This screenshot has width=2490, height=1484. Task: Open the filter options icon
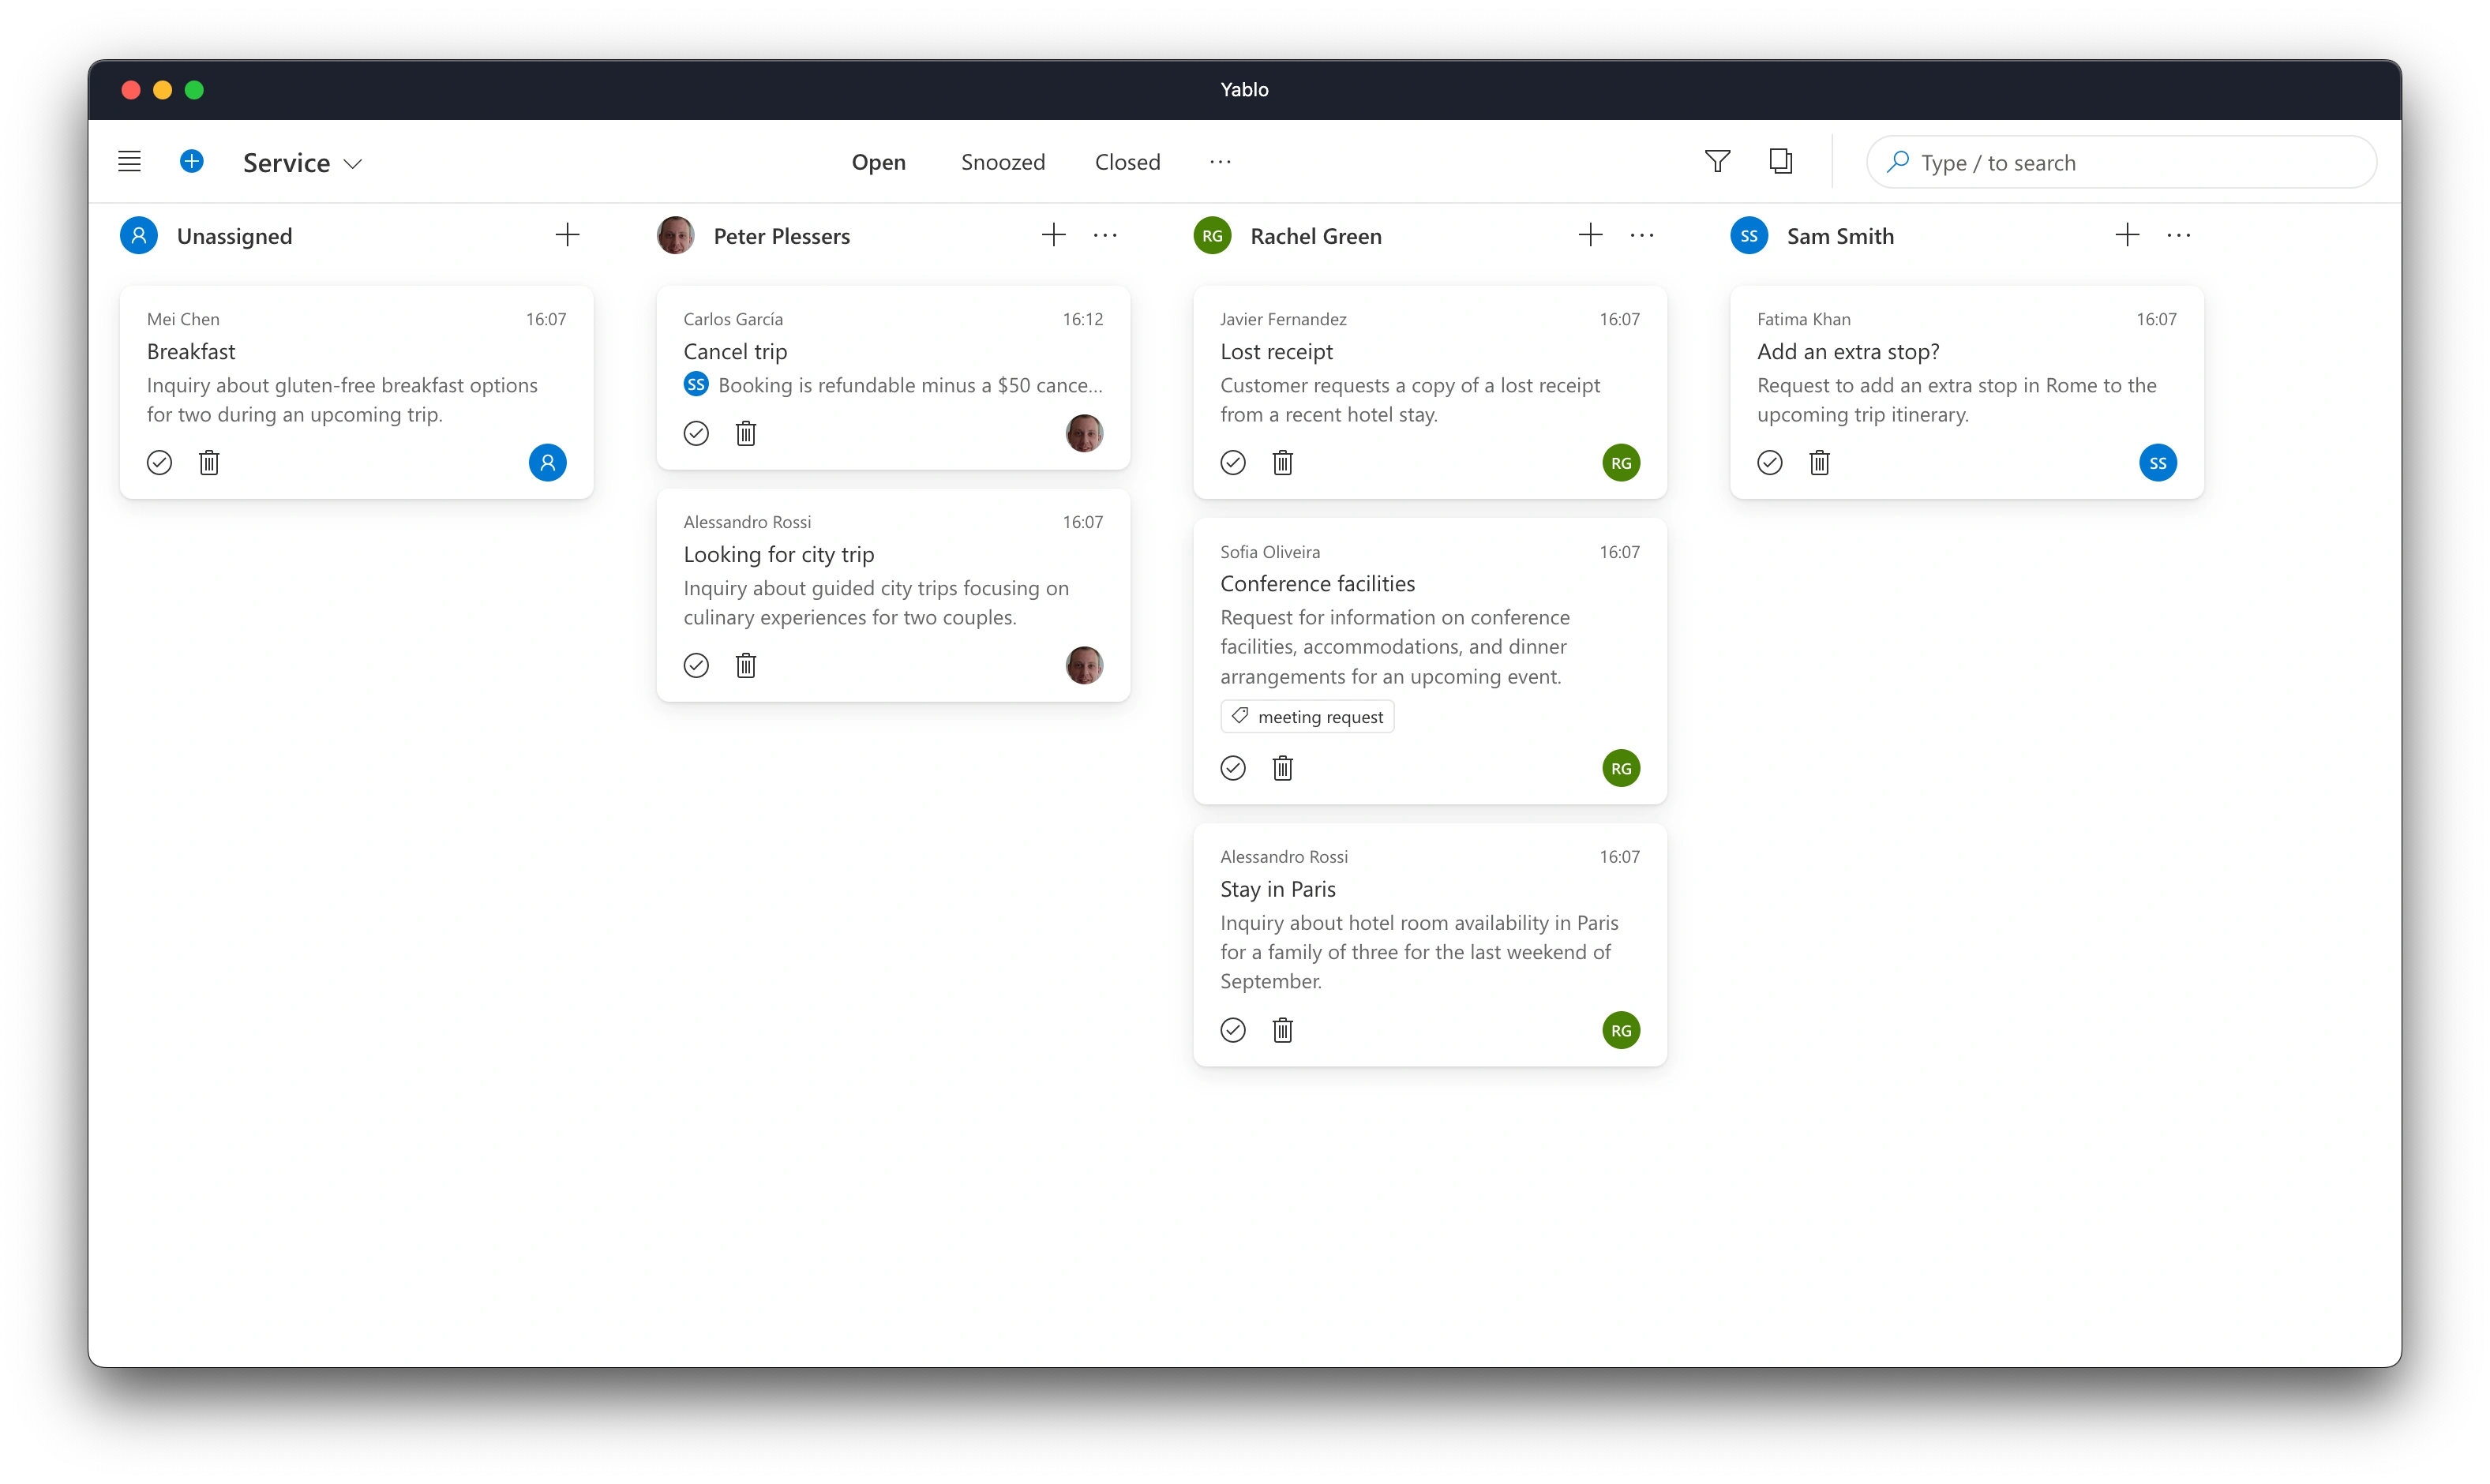1717,161
